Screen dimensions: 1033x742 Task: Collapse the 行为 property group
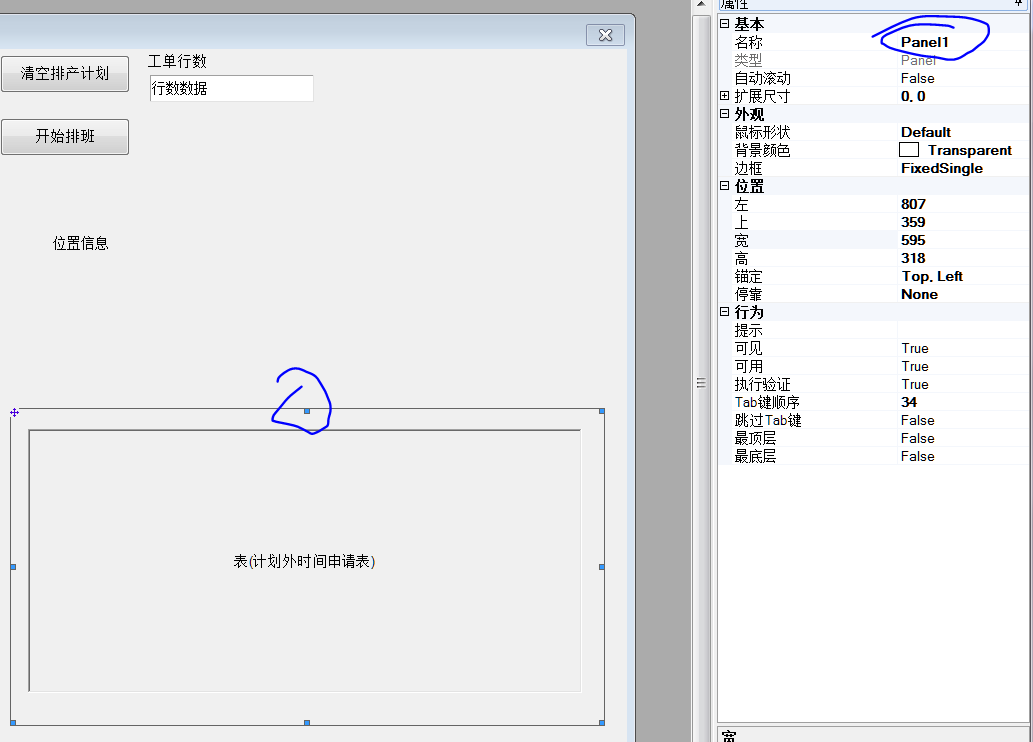pyautogui.click(x=725, y=312)
